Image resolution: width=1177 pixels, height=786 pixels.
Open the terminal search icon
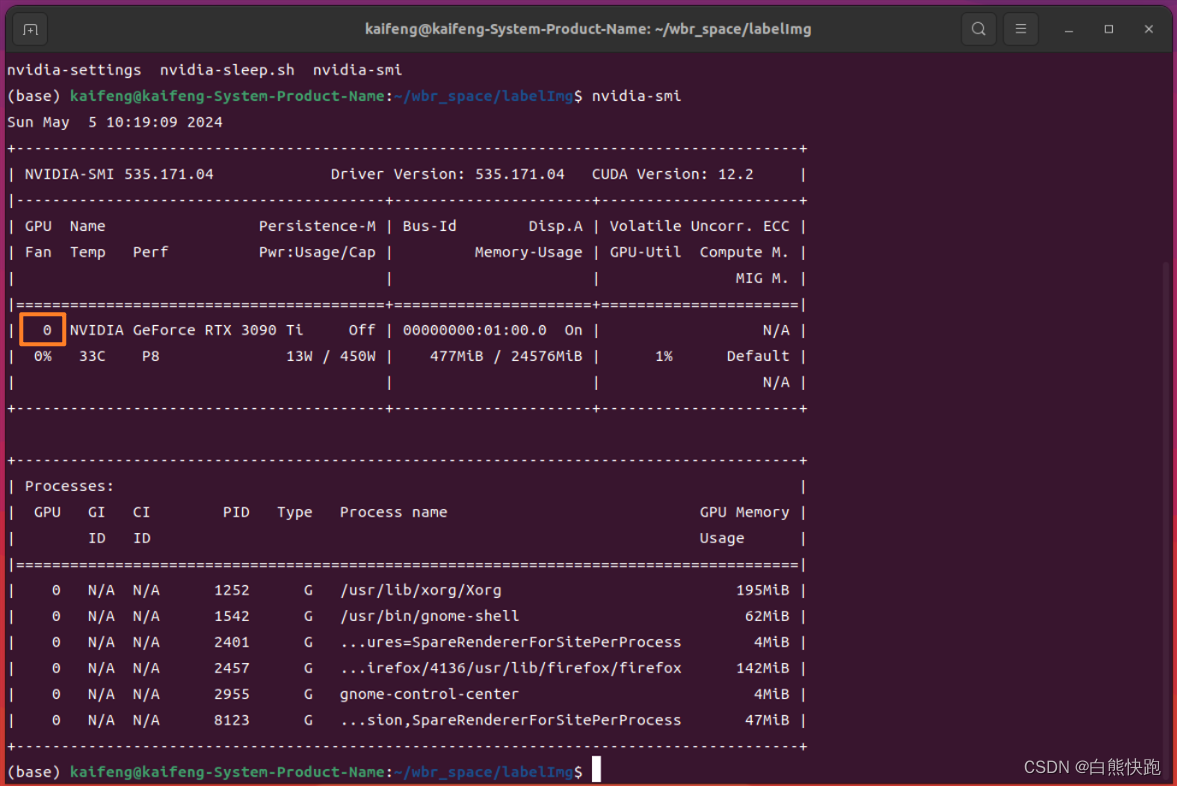coord(978,29)
